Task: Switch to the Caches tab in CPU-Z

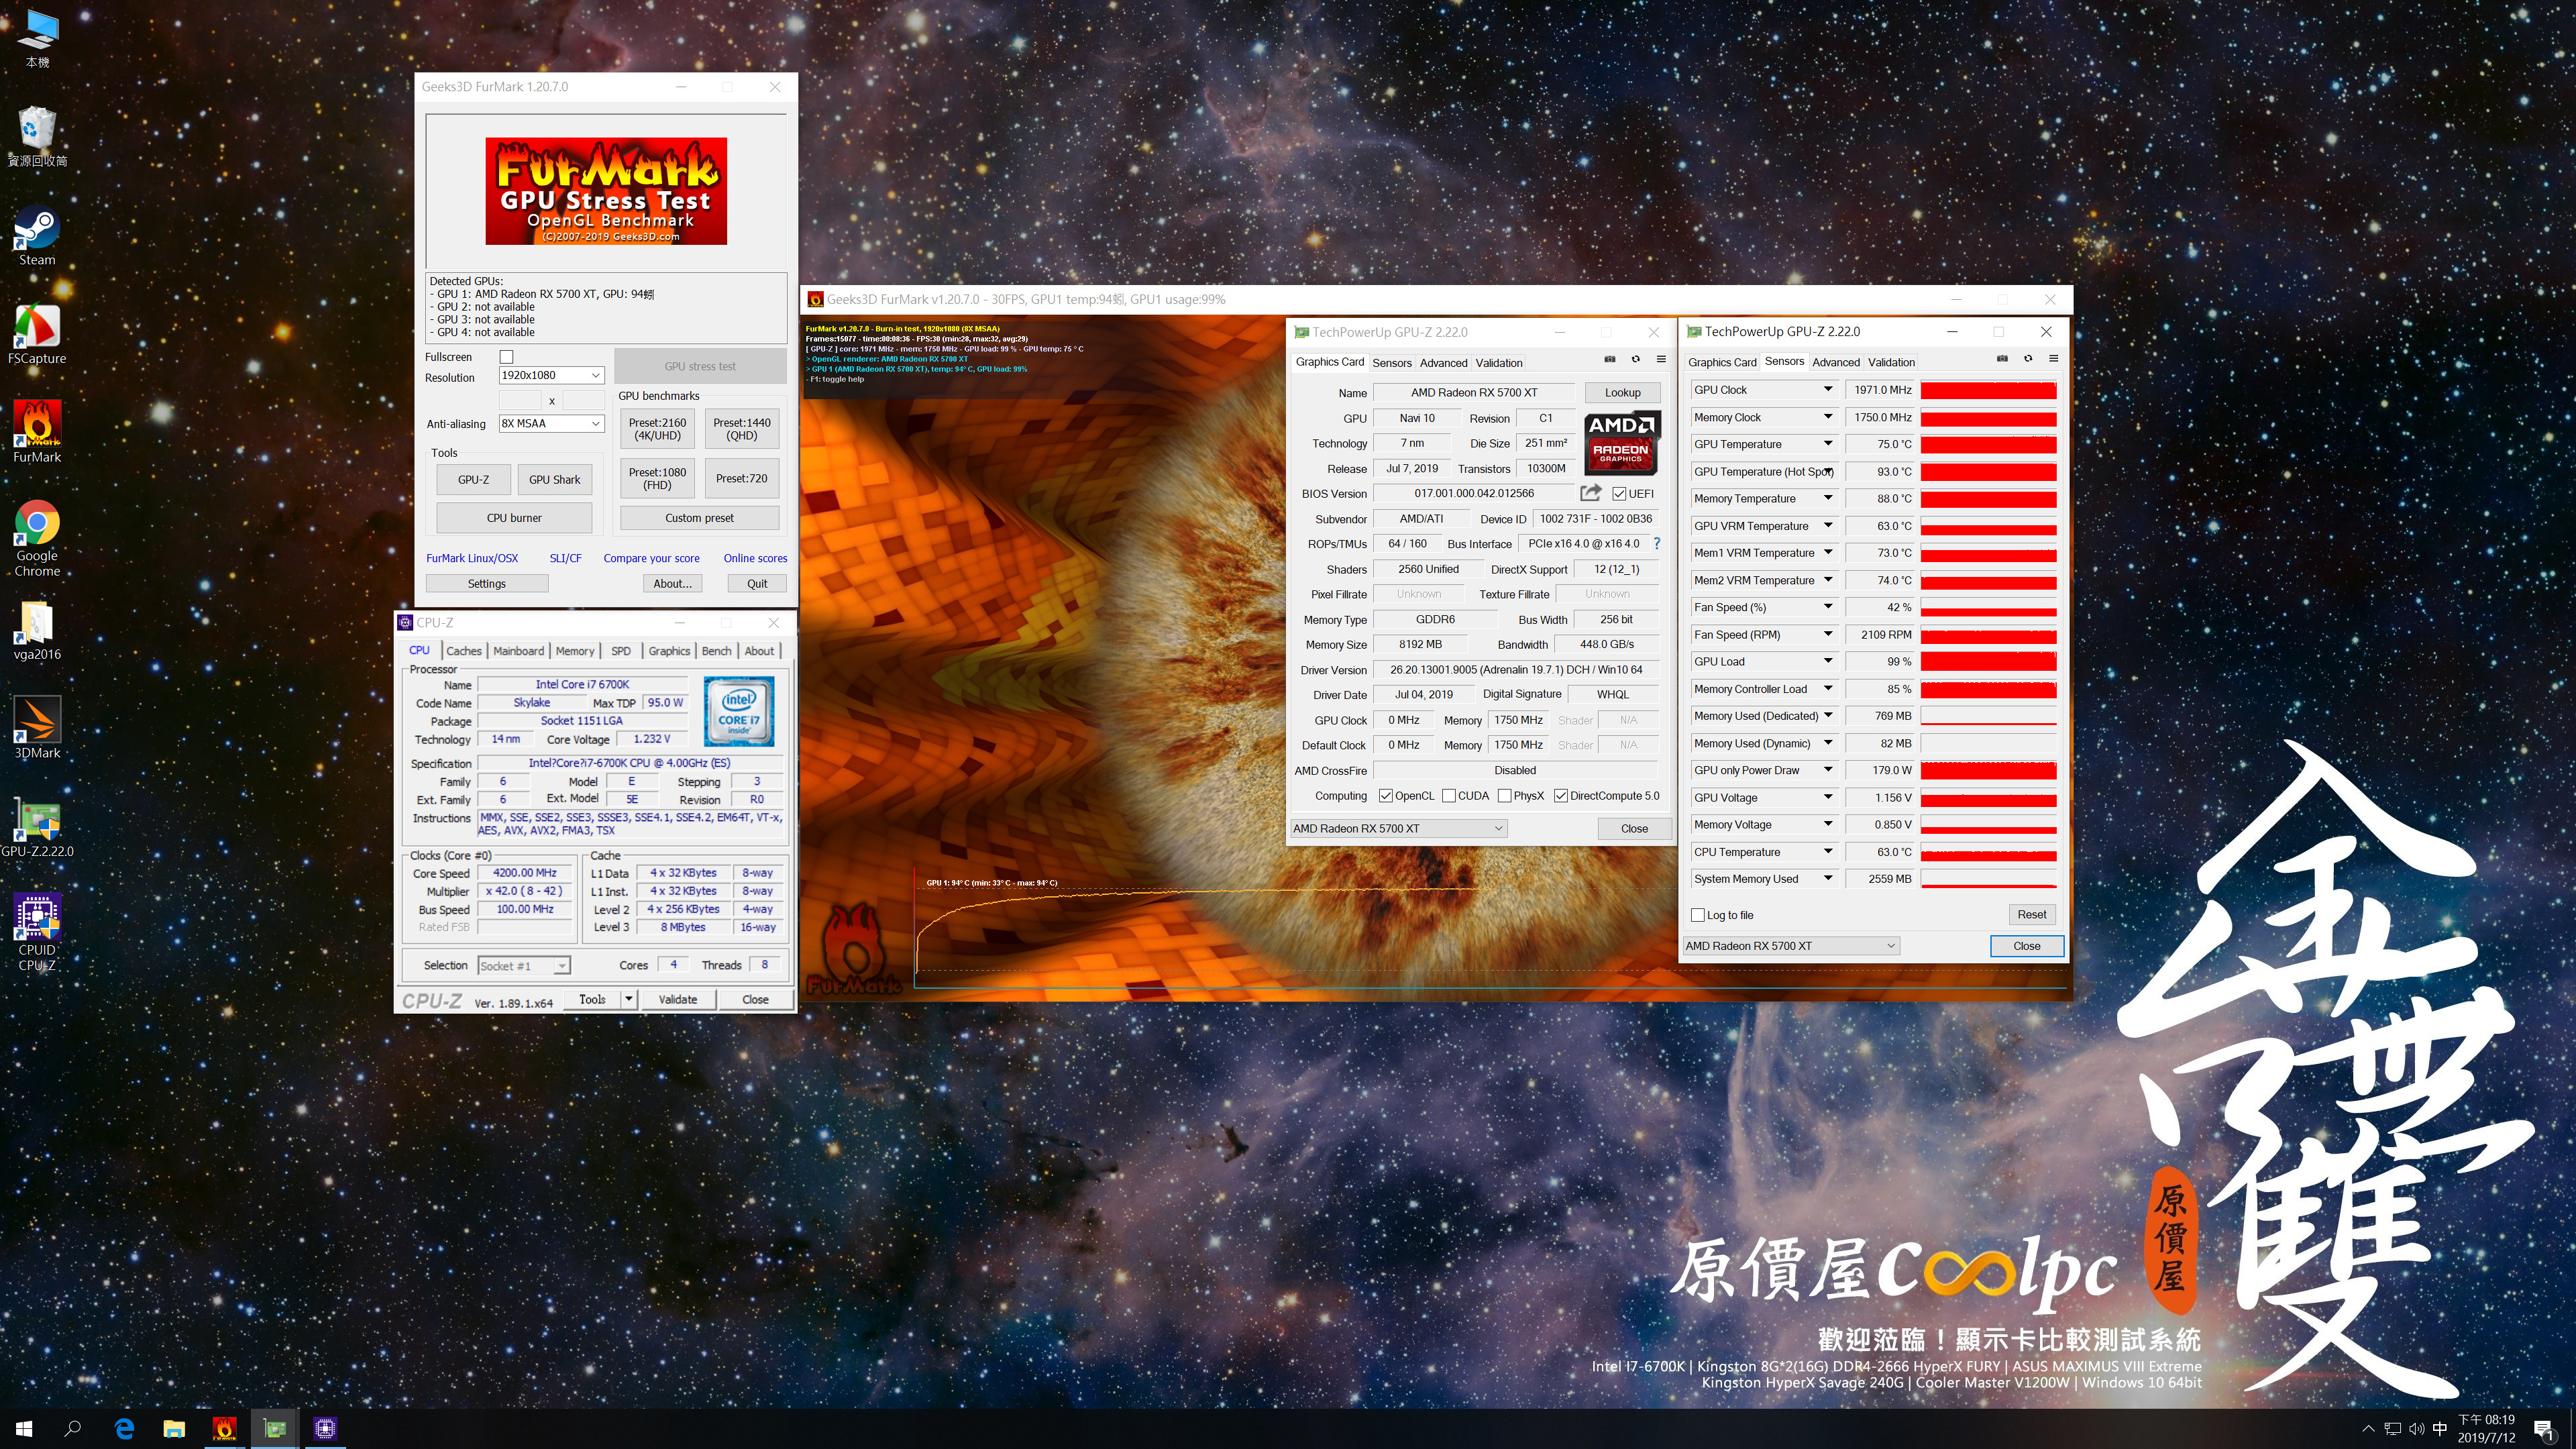Action: [464, 651]
